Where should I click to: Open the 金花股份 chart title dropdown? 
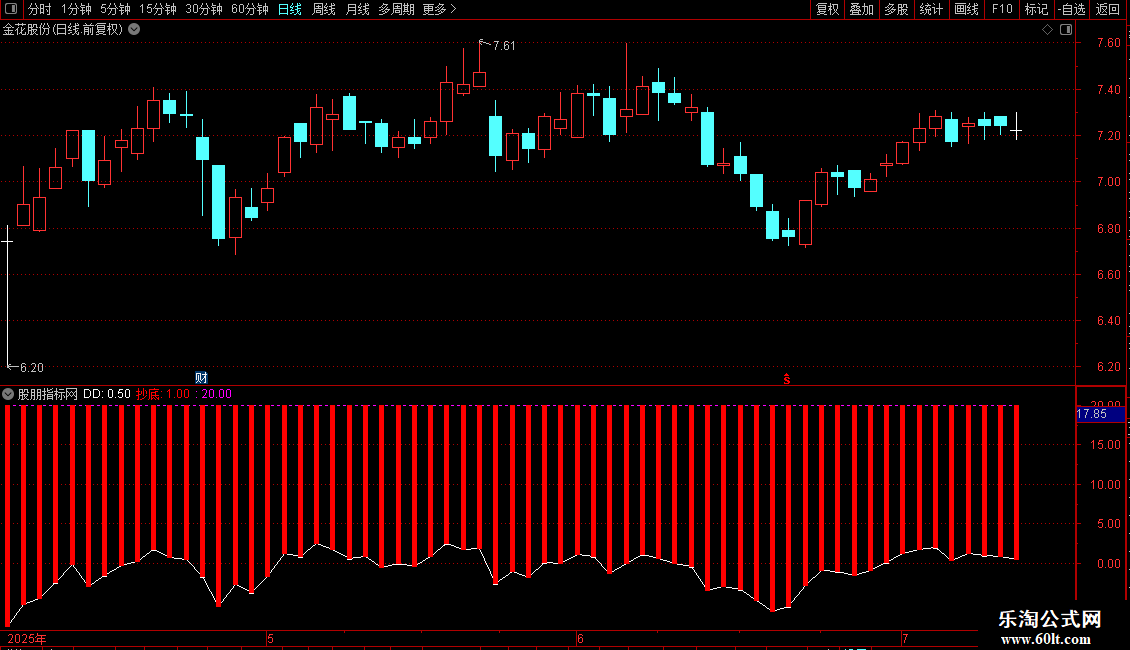[134, 30]
